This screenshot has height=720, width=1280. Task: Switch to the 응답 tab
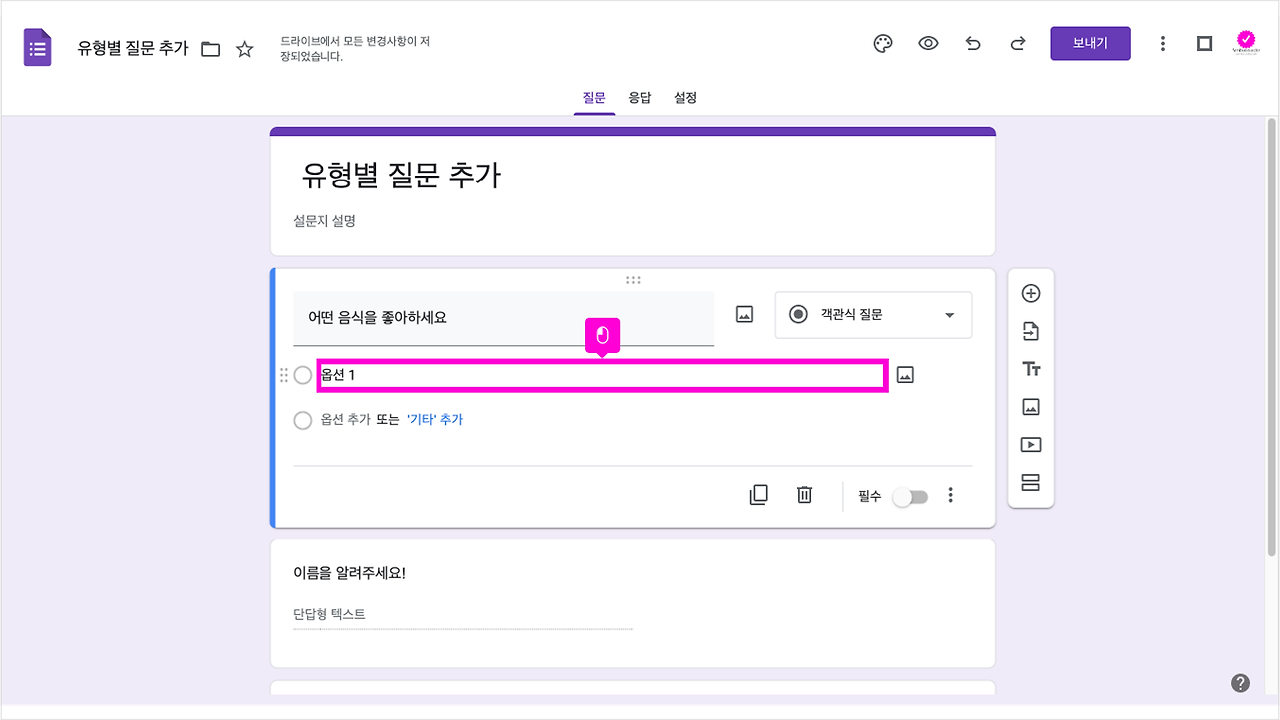pyautogui.click(x=640, y=97)
